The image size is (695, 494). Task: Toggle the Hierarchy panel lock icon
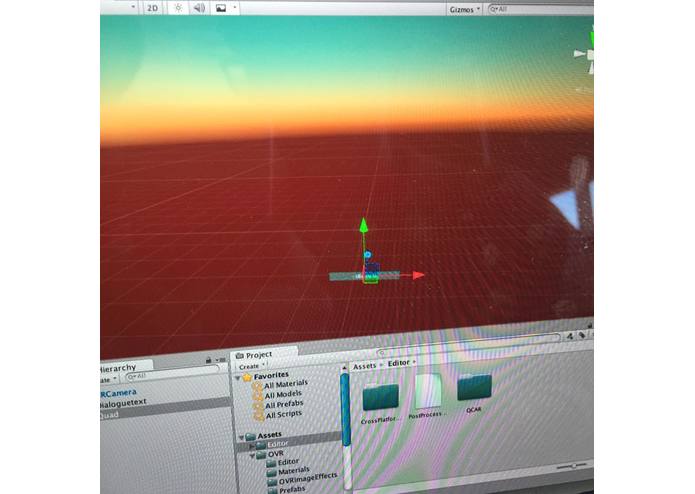209,361
